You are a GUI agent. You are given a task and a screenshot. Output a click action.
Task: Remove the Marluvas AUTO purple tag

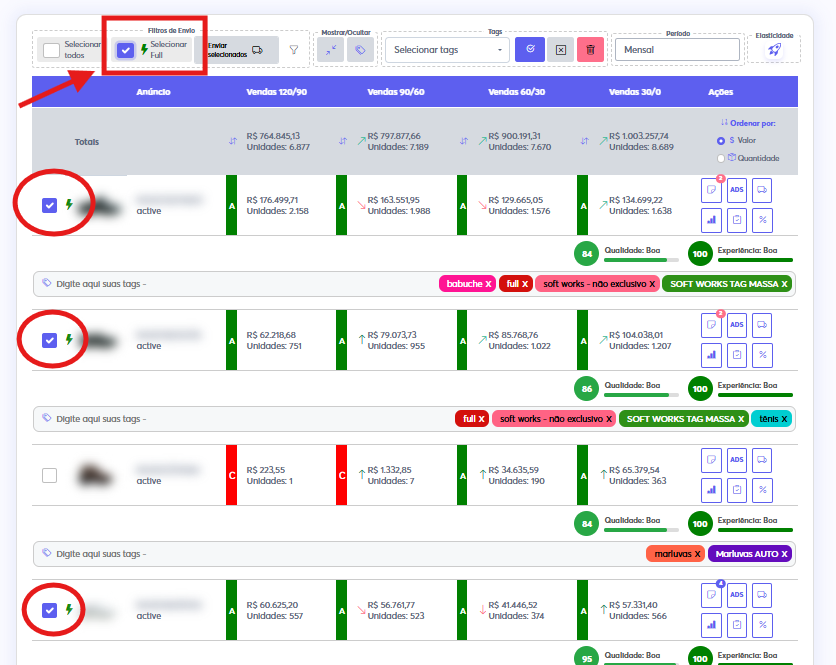click(x=784, y=554)
